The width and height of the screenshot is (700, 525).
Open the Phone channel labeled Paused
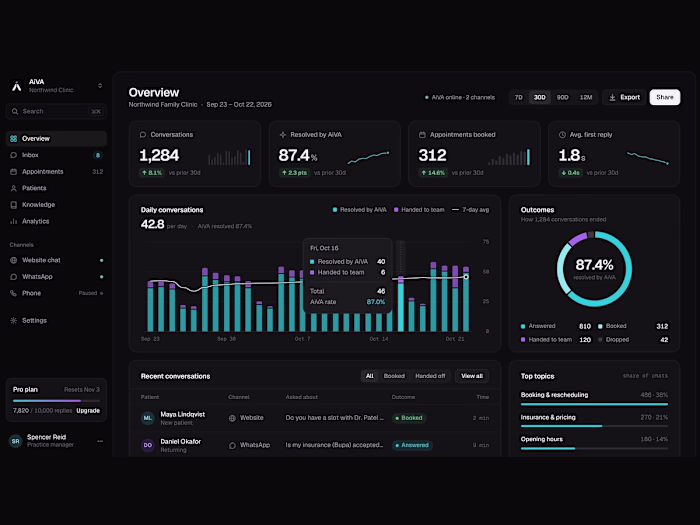pos(56,293)
